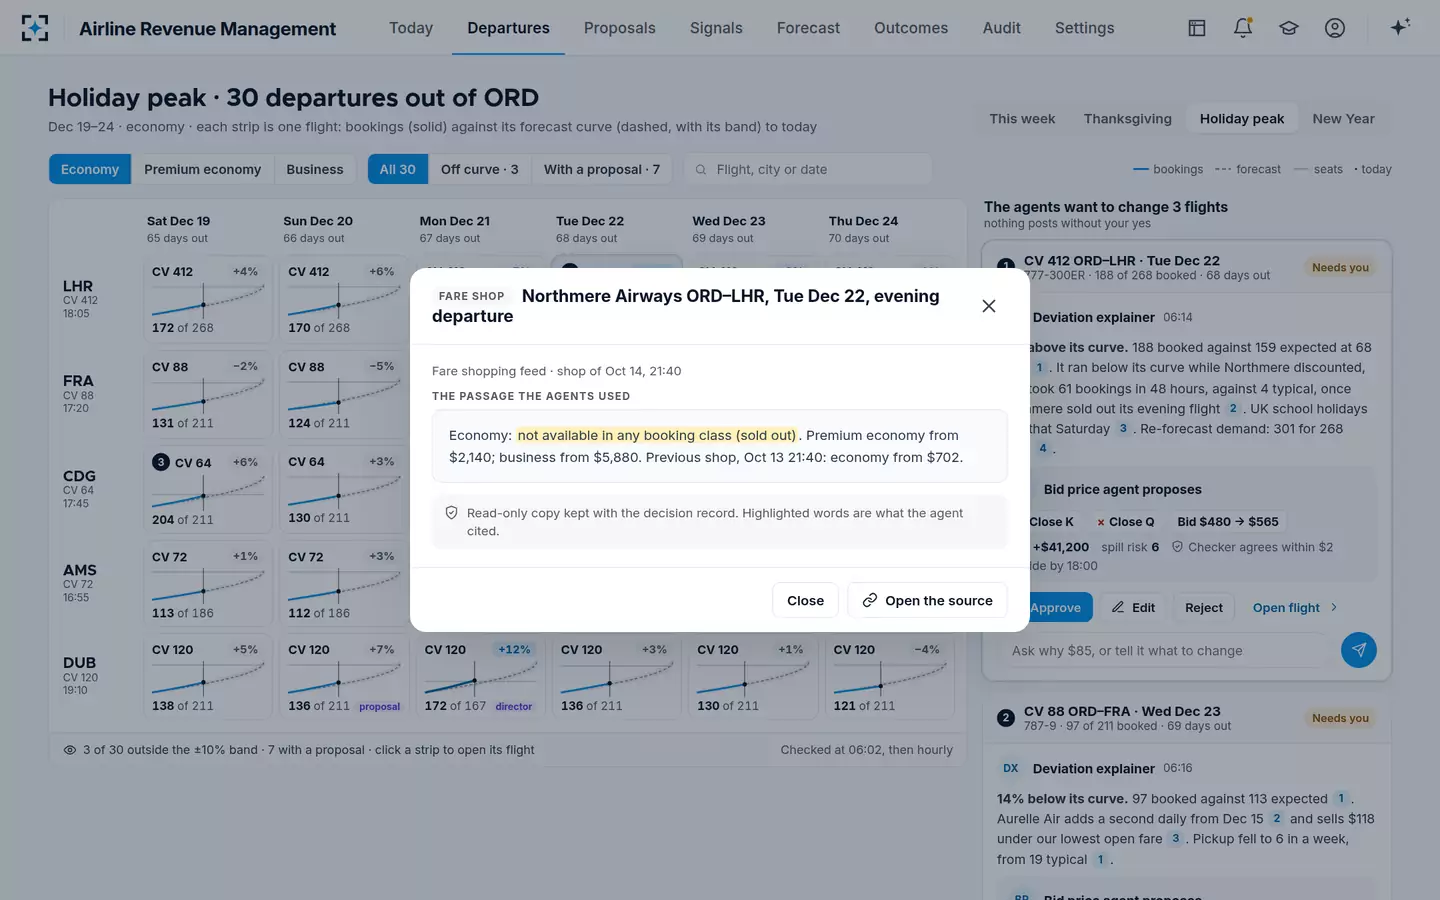
Task: Follow the Open flight link
Action: [1295, 607]
